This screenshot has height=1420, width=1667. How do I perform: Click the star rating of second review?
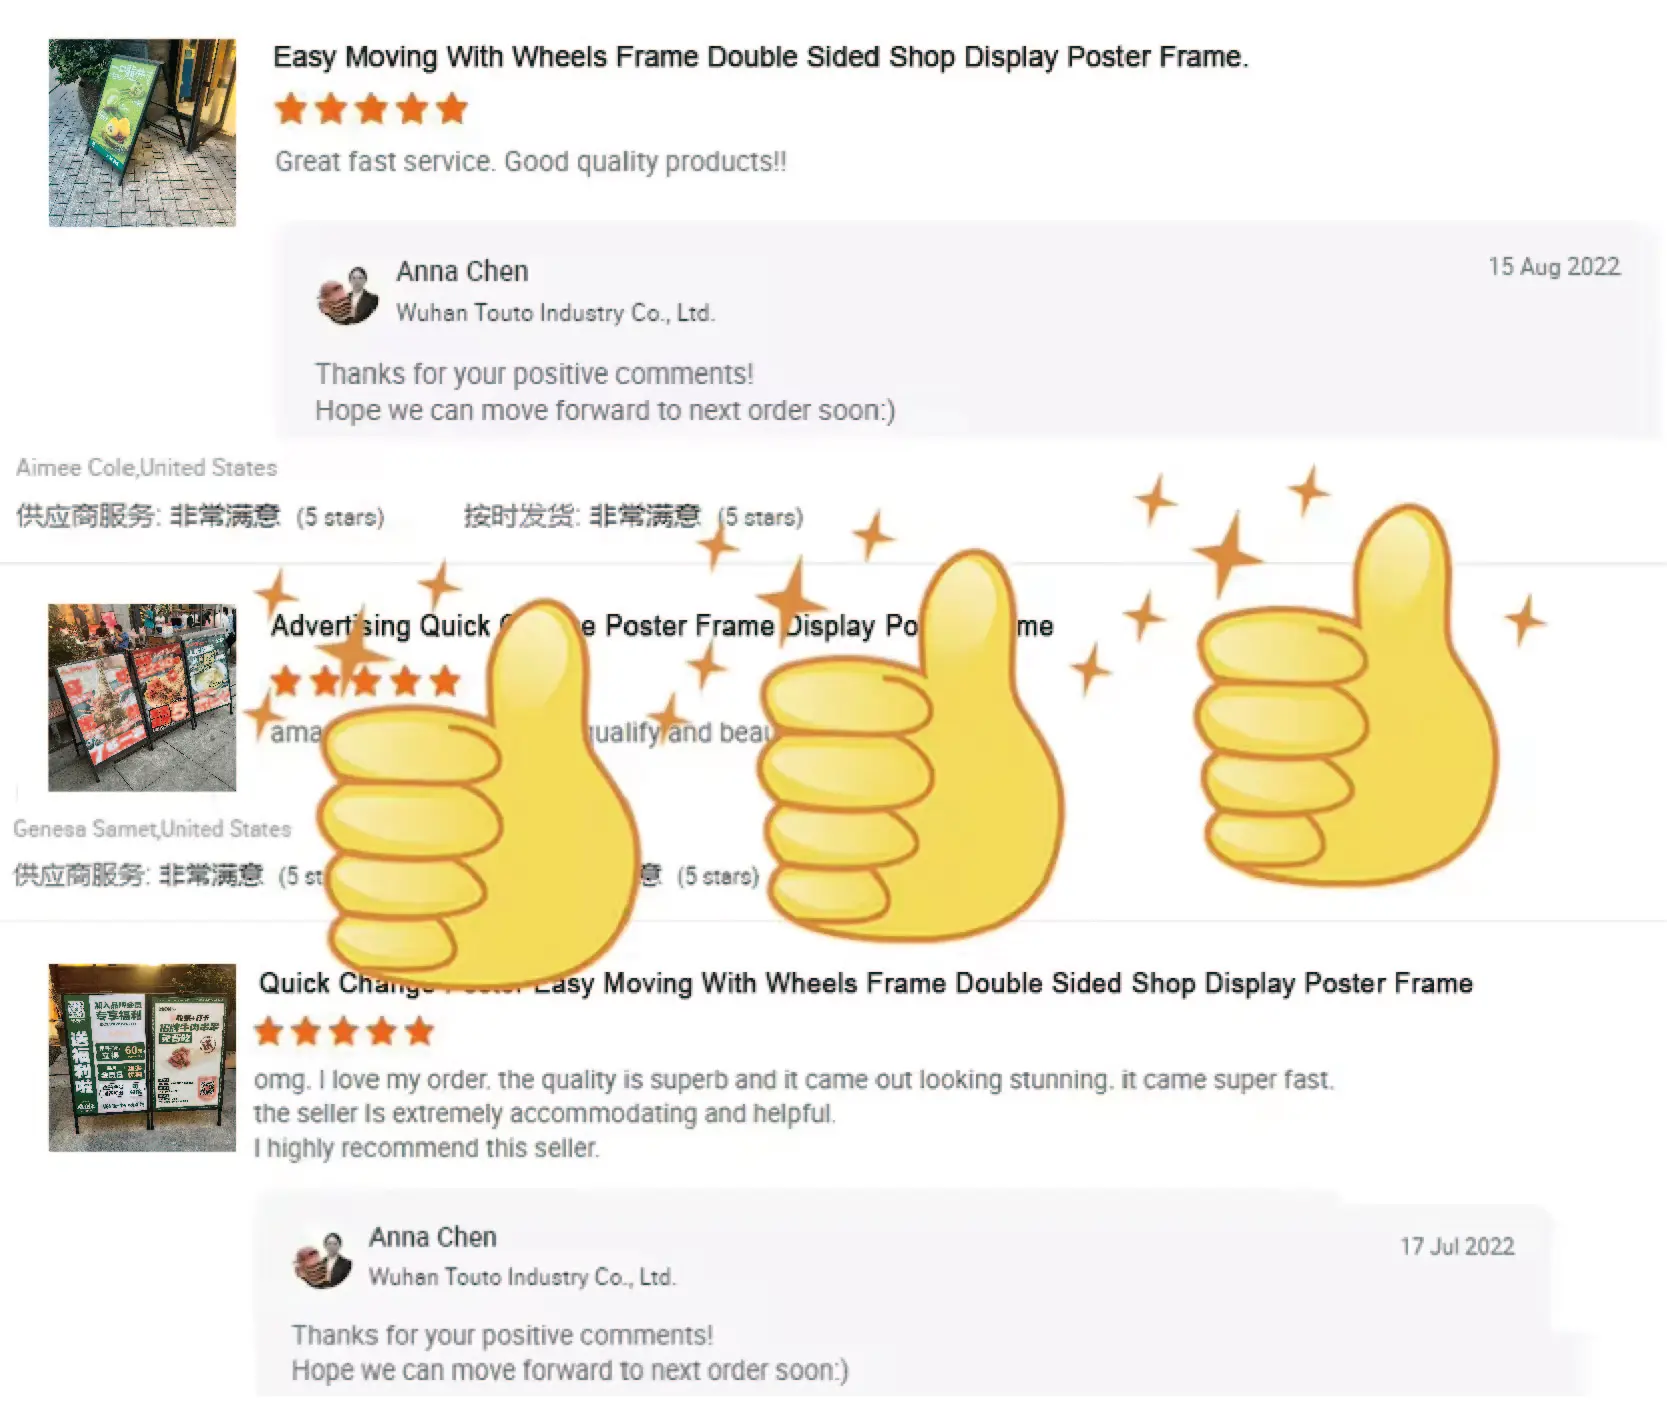click(x=365, y=682)
